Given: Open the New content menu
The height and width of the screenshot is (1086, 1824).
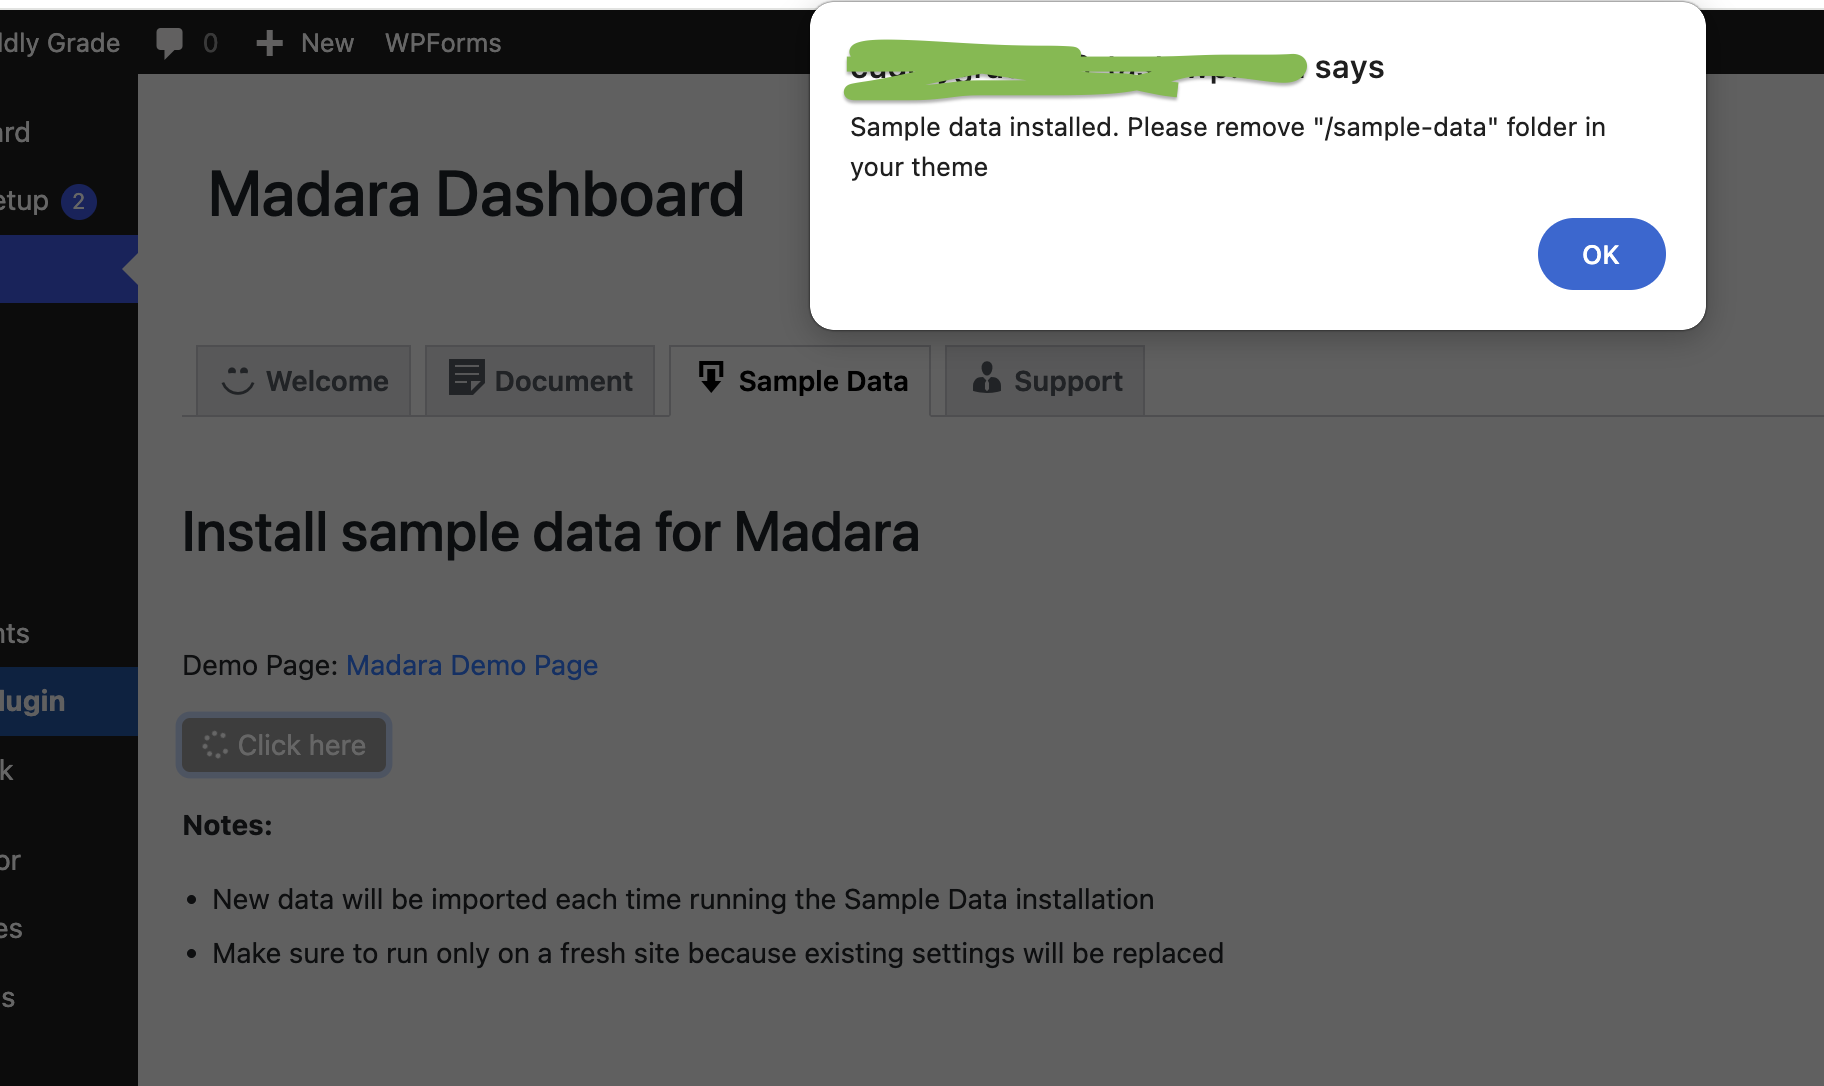Looking at the screenshot, I should (305, 43).
